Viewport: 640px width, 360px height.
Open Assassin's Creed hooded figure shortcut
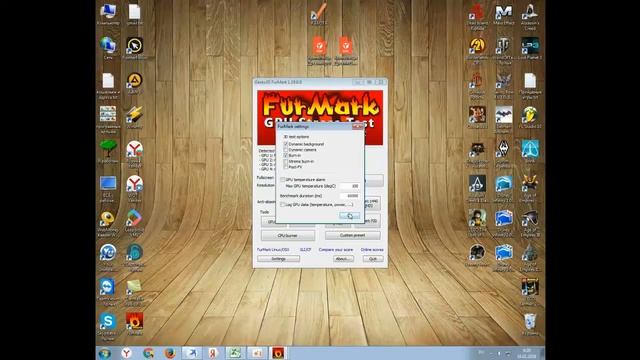coord(530,17)
